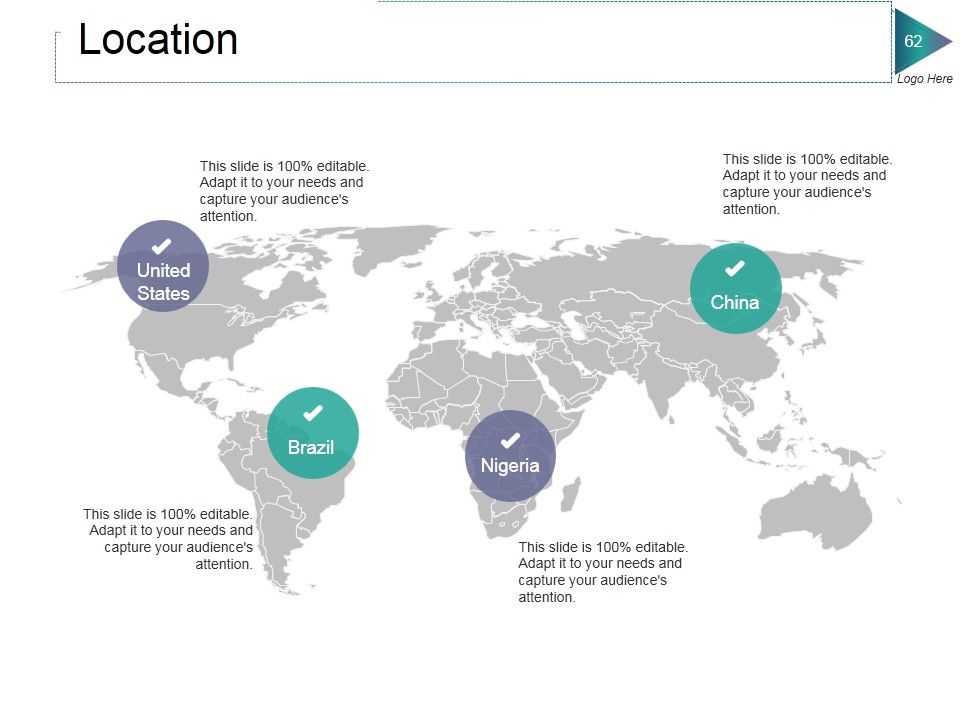Select the description text left of Brazil

coord(168,539)
